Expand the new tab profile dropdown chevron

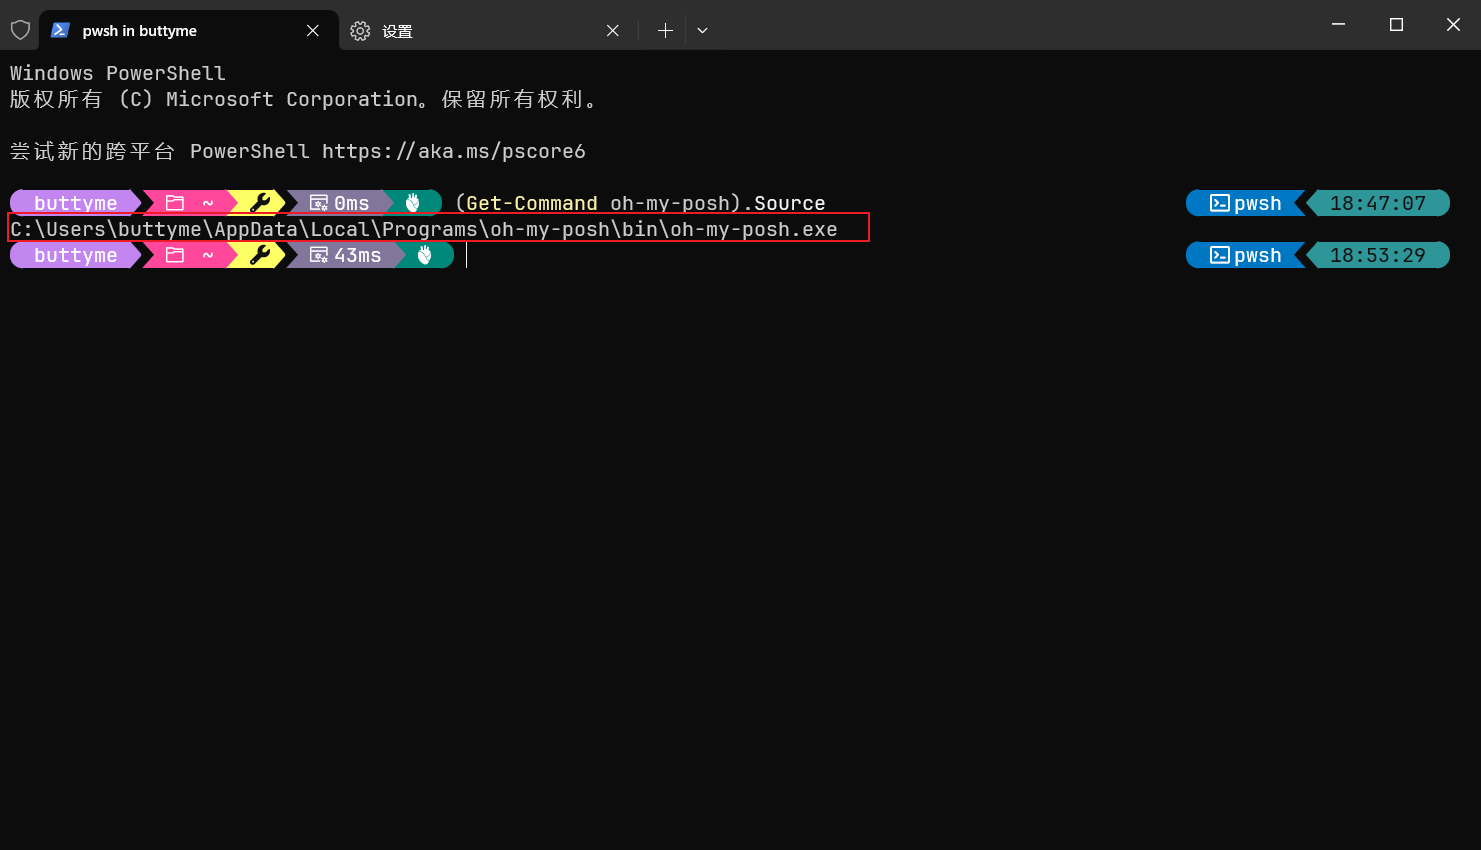[x=702, y=31]
